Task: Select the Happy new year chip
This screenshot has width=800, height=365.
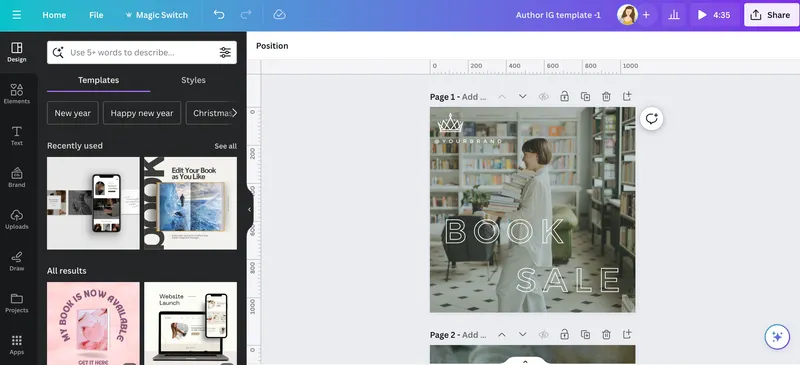Action: tap(142, 113)
